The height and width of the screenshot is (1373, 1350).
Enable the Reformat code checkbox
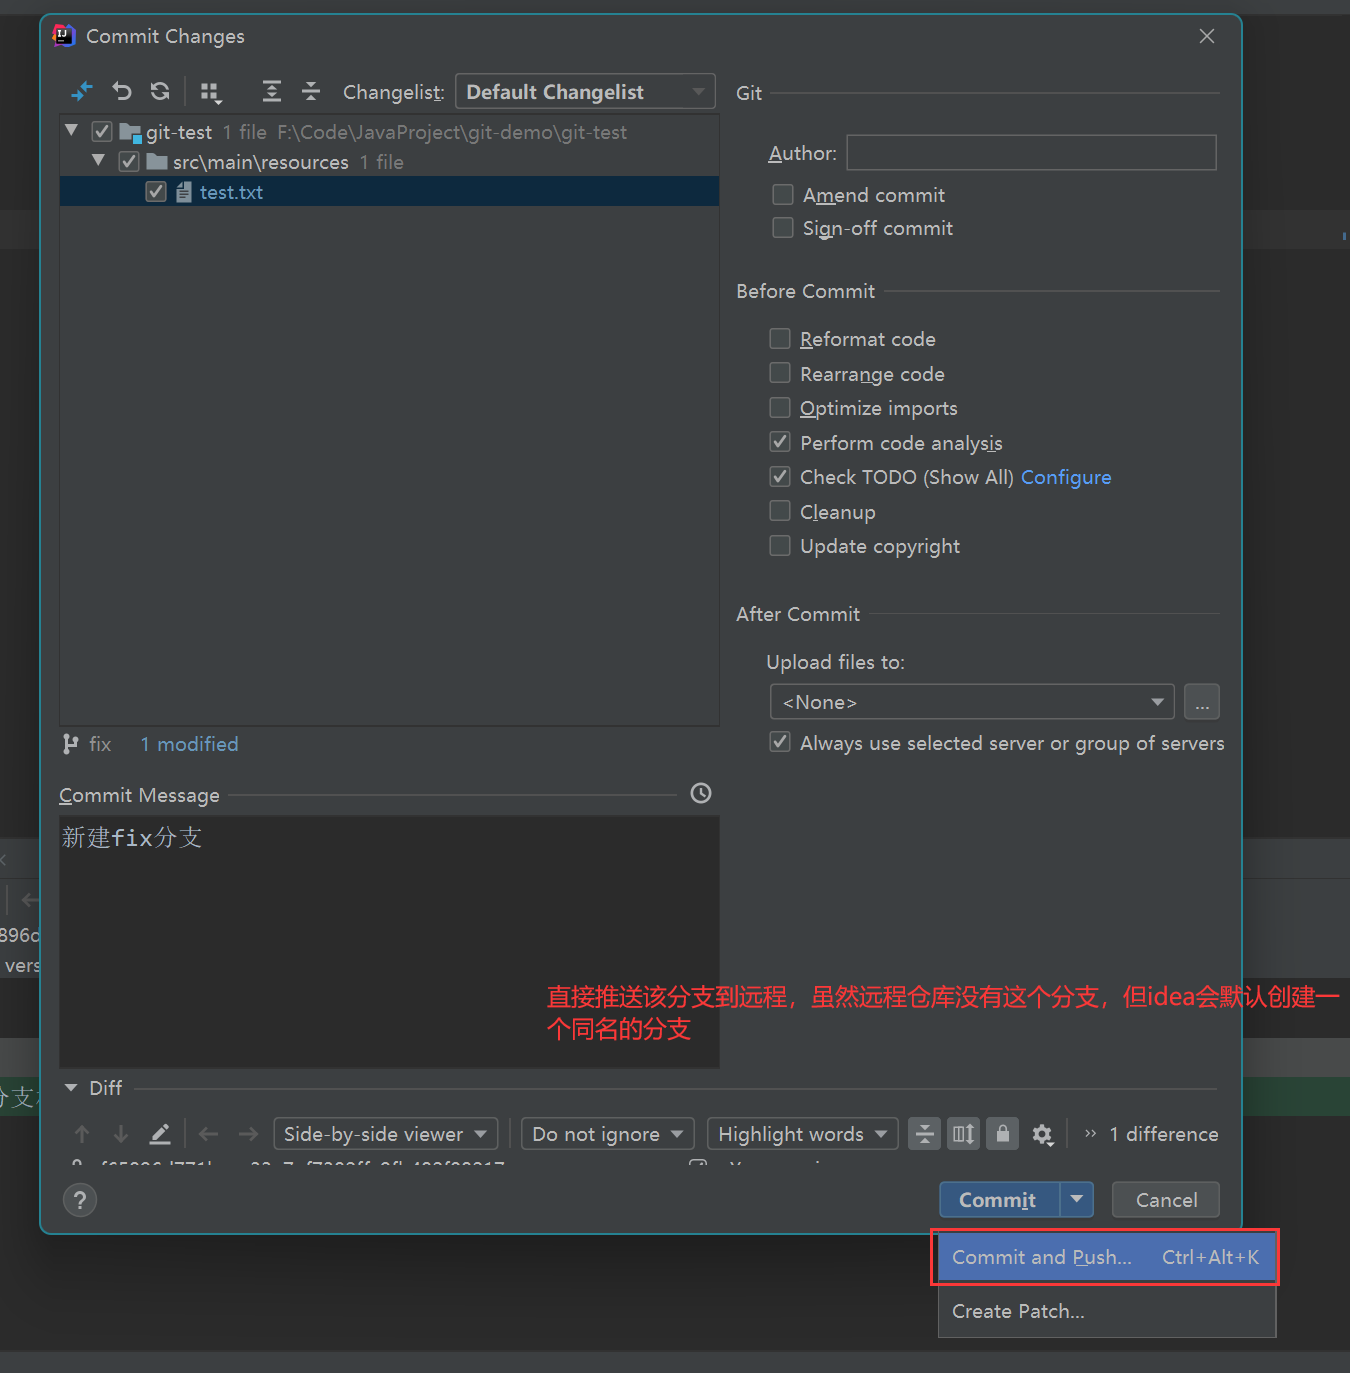click(x=780, y=338)
